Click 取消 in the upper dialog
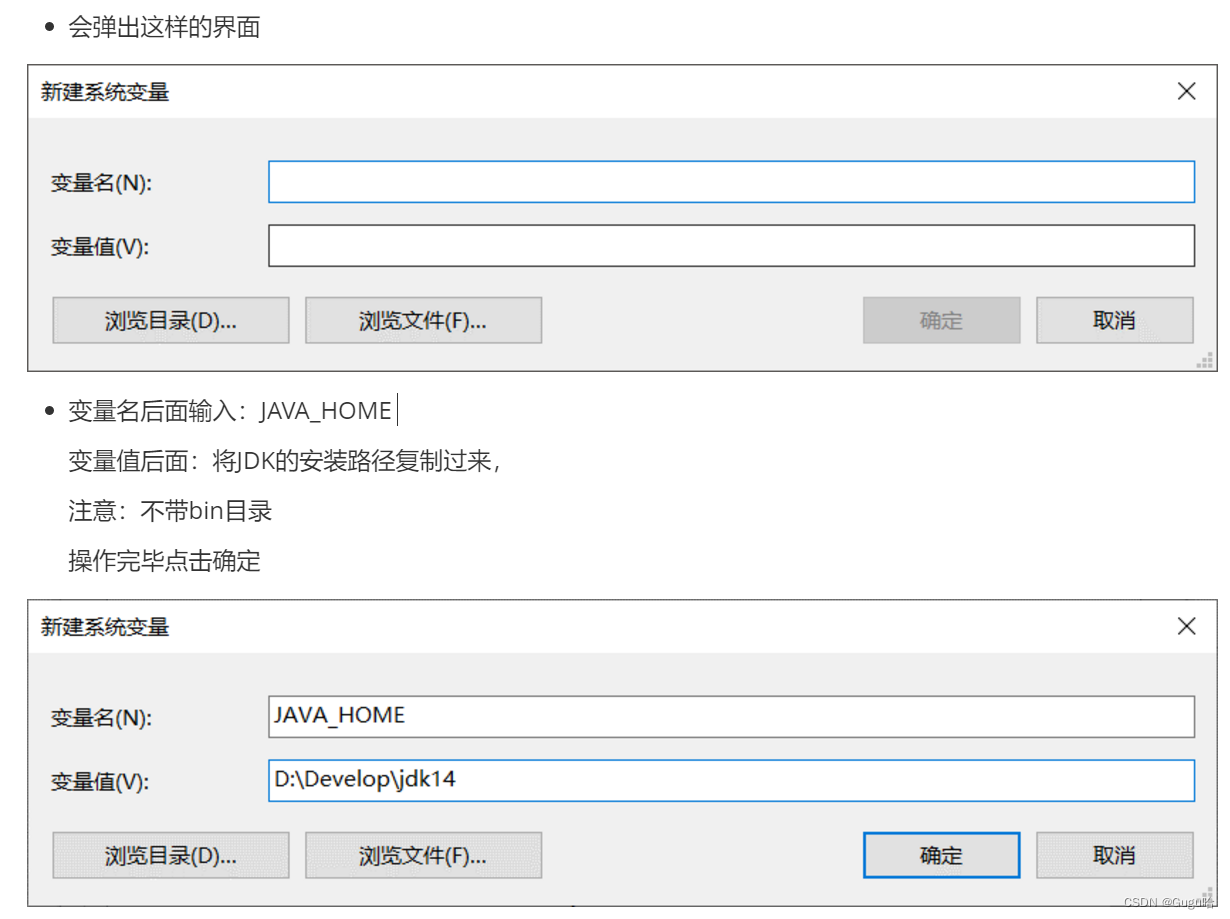The height and width of the screenshot is (919, 1230). tap(1114, 321)
